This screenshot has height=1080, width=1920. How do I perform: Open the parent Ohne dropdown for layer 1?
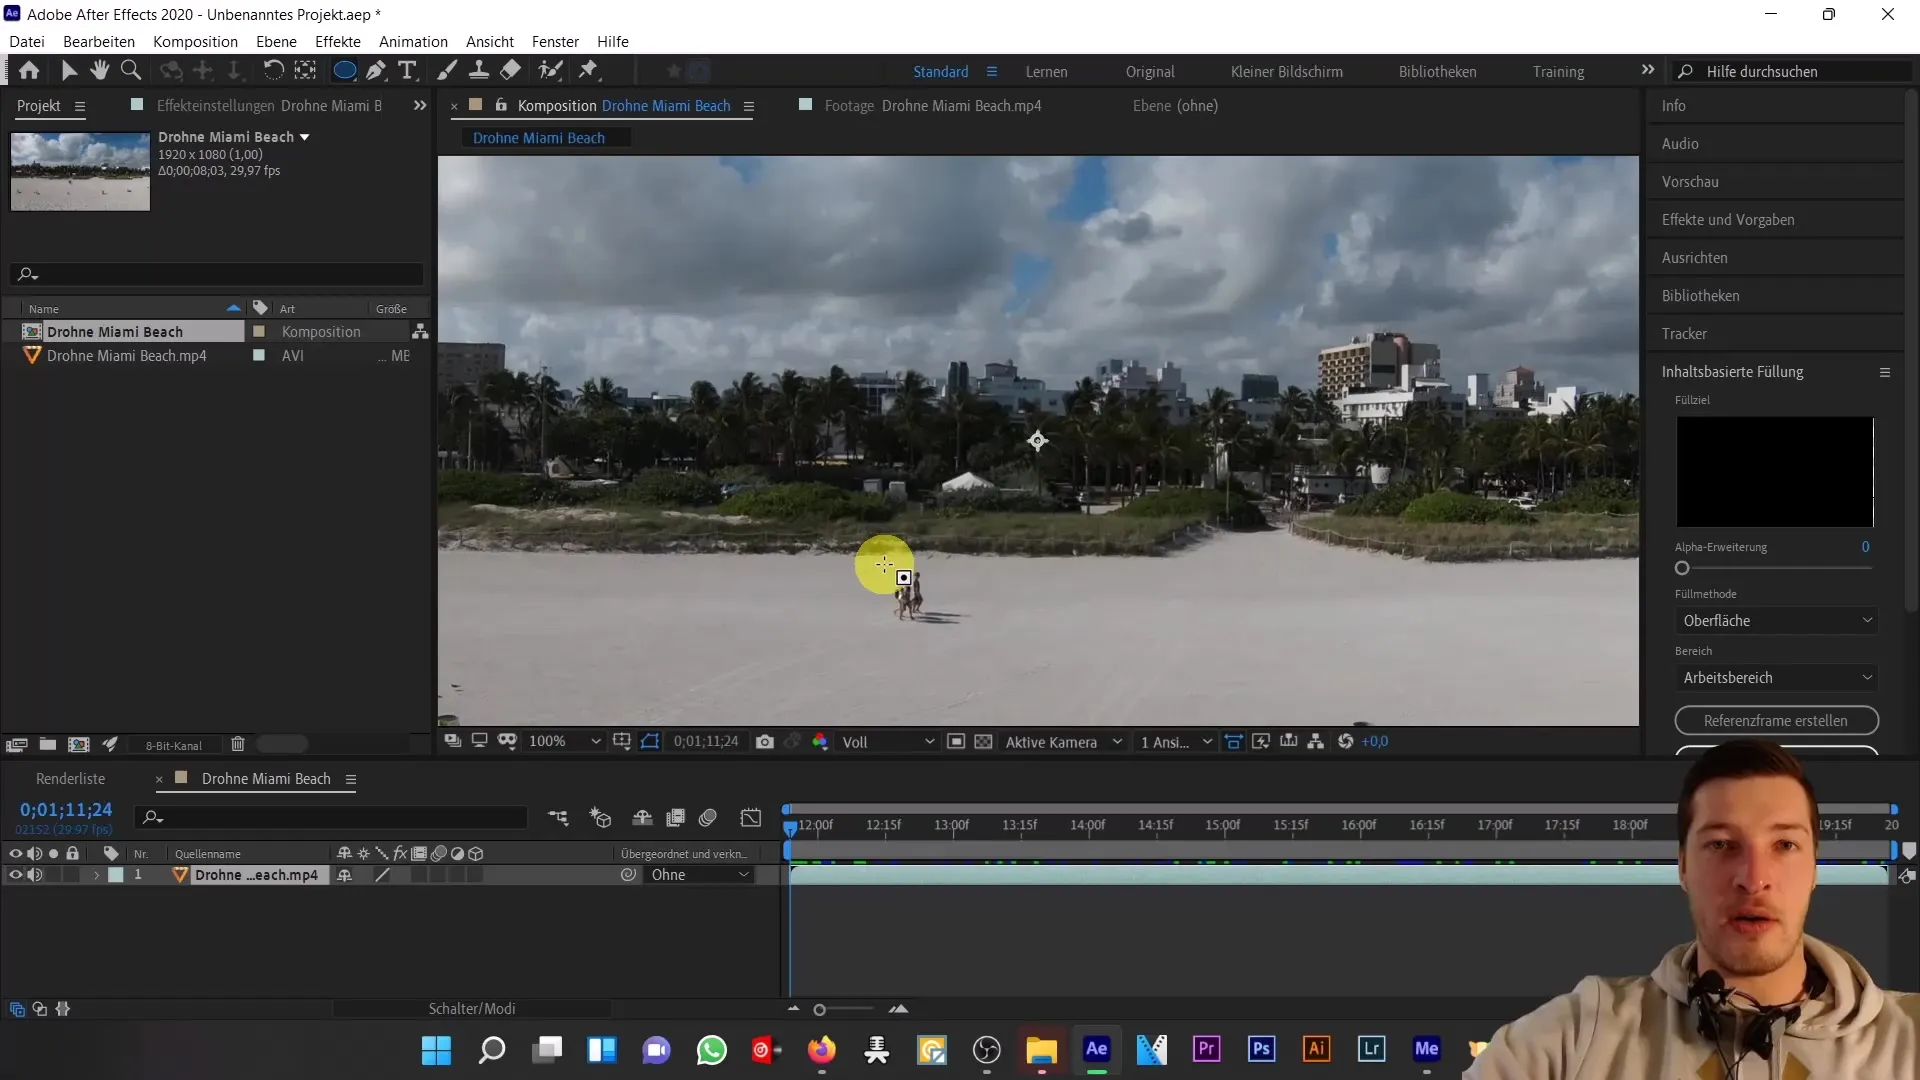pyautogui.click(x=699, y=875)
